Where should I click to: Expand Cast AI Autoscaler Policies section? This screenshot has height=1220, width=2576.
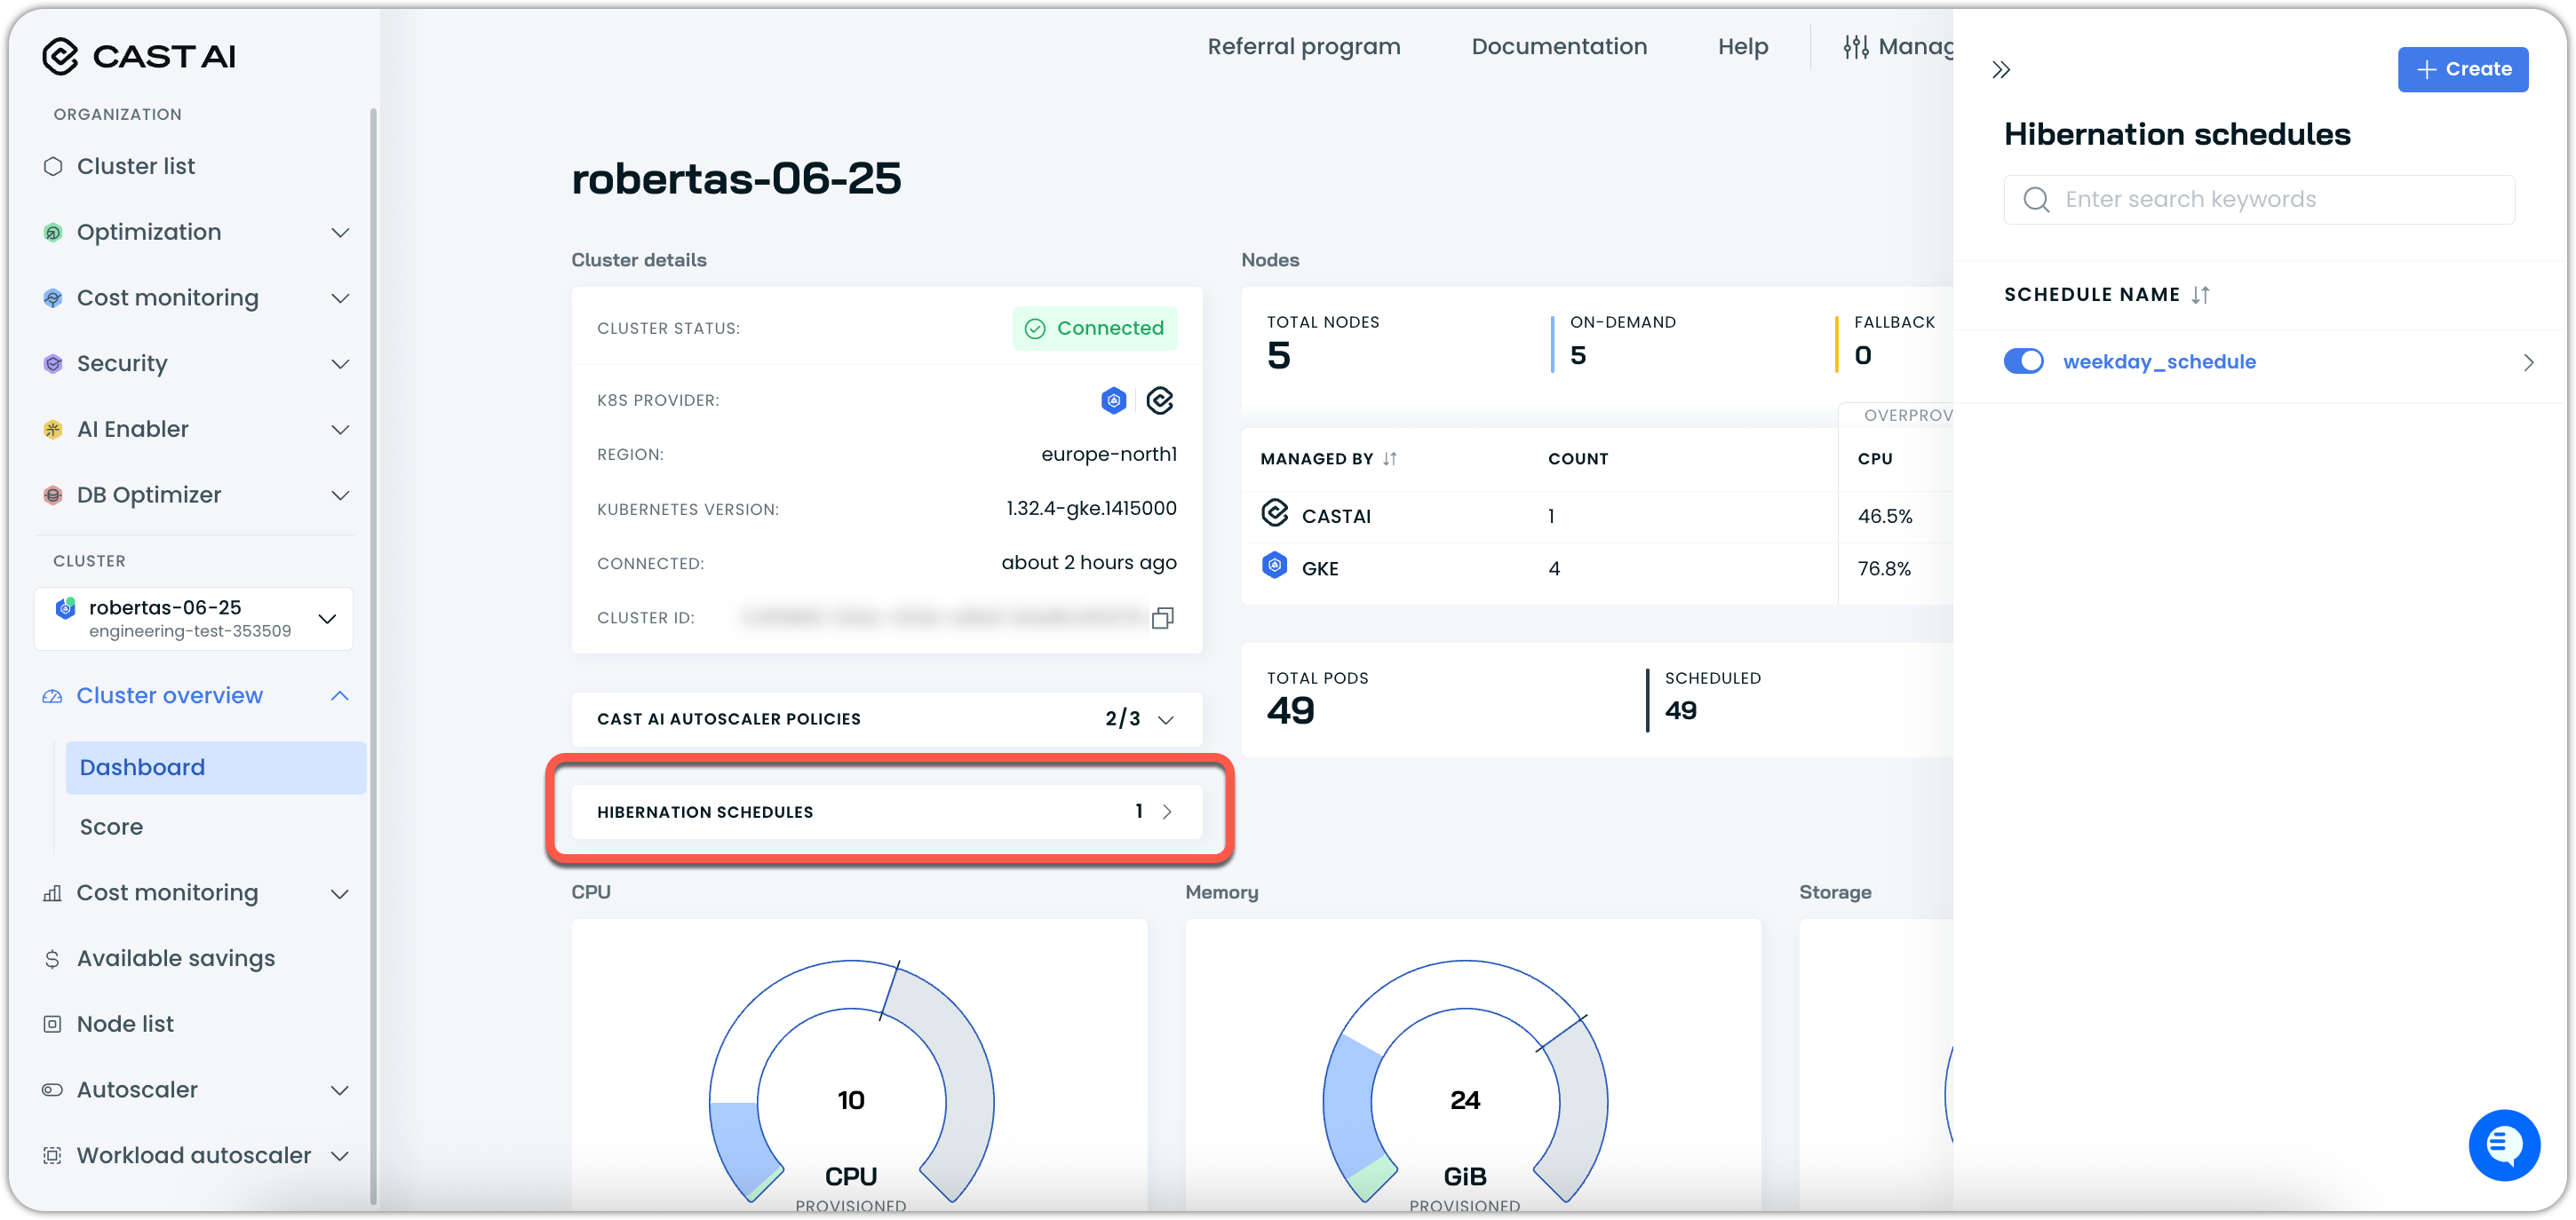pos(1165,720)
